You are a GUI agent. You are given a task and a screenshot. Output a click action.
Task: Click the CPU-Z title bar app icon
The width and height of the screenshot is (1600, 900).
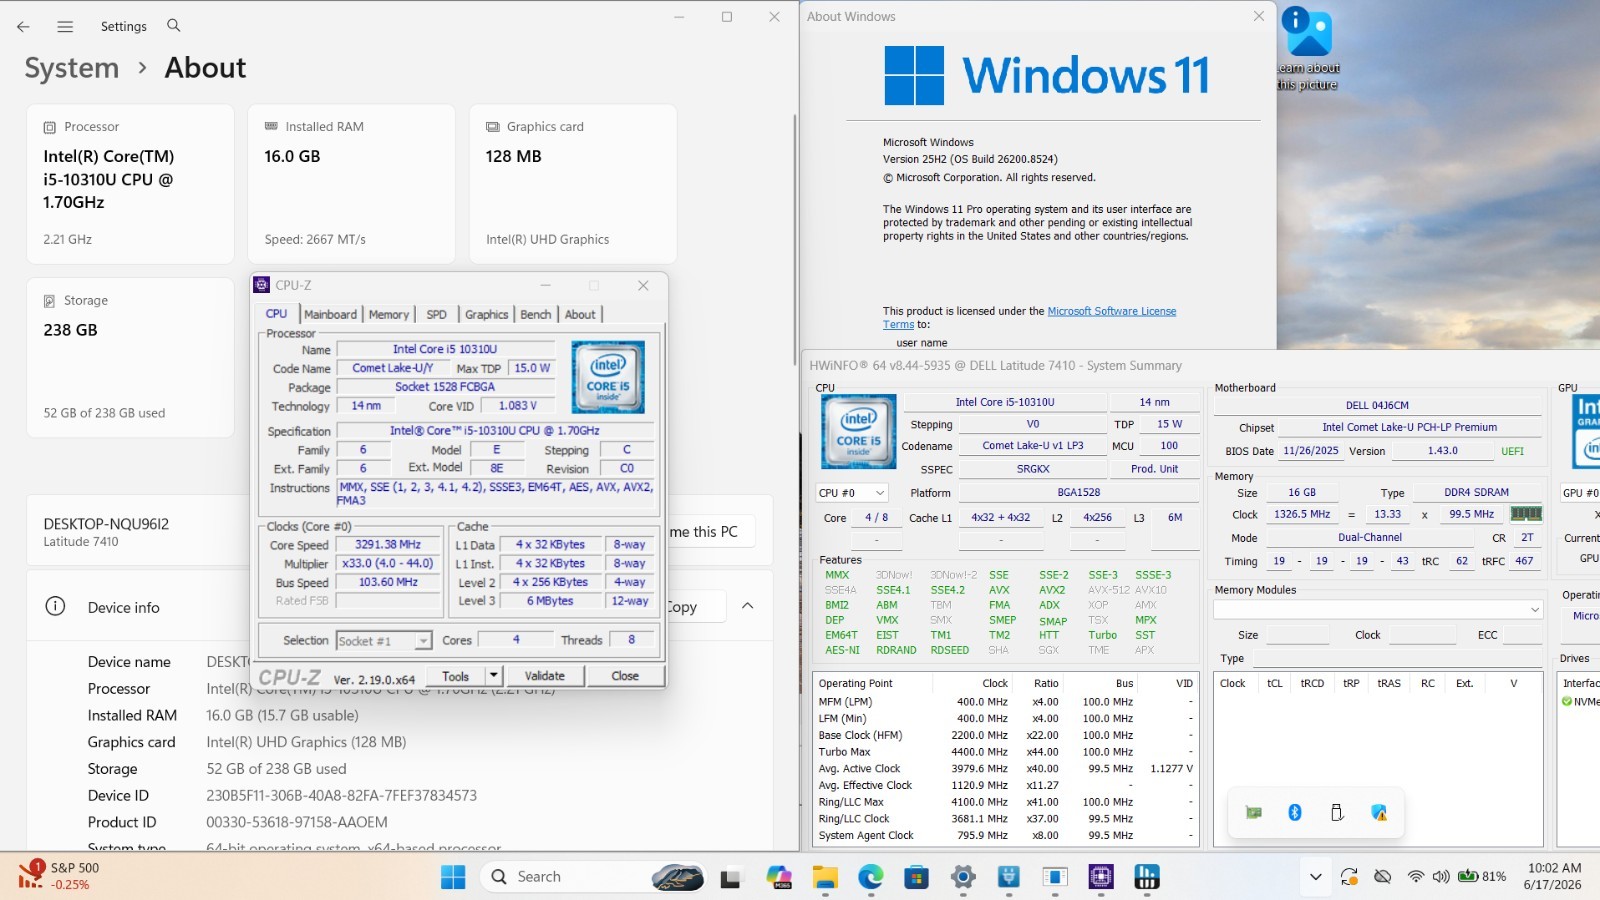point(262,285)
